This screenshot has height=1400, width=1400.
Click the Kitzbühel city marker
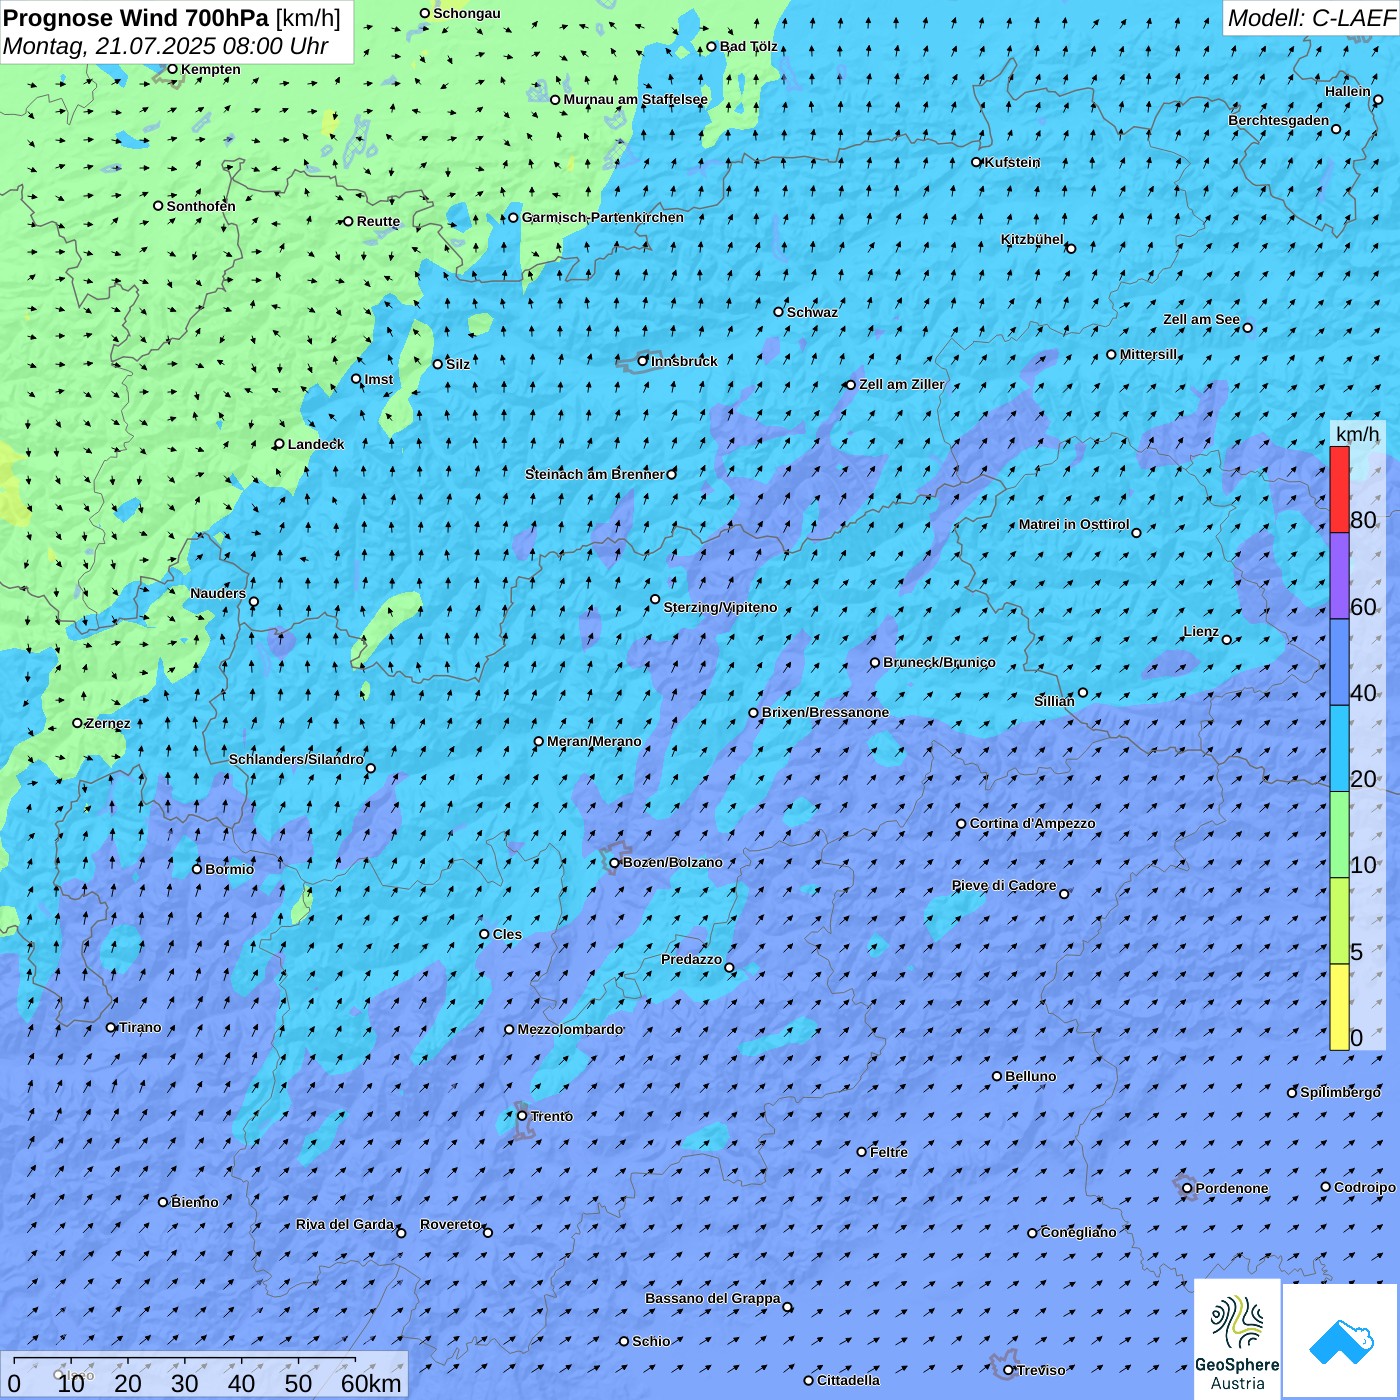(1071, 248)
